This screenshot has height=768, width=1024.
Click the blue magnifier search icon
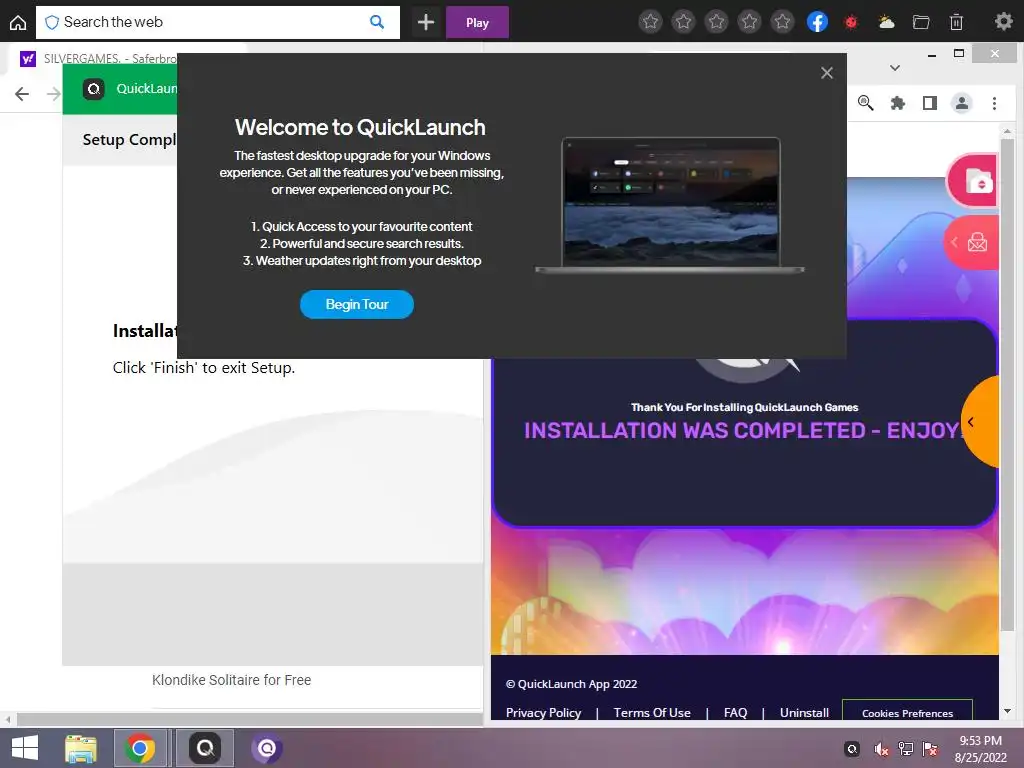coord(377,22)
